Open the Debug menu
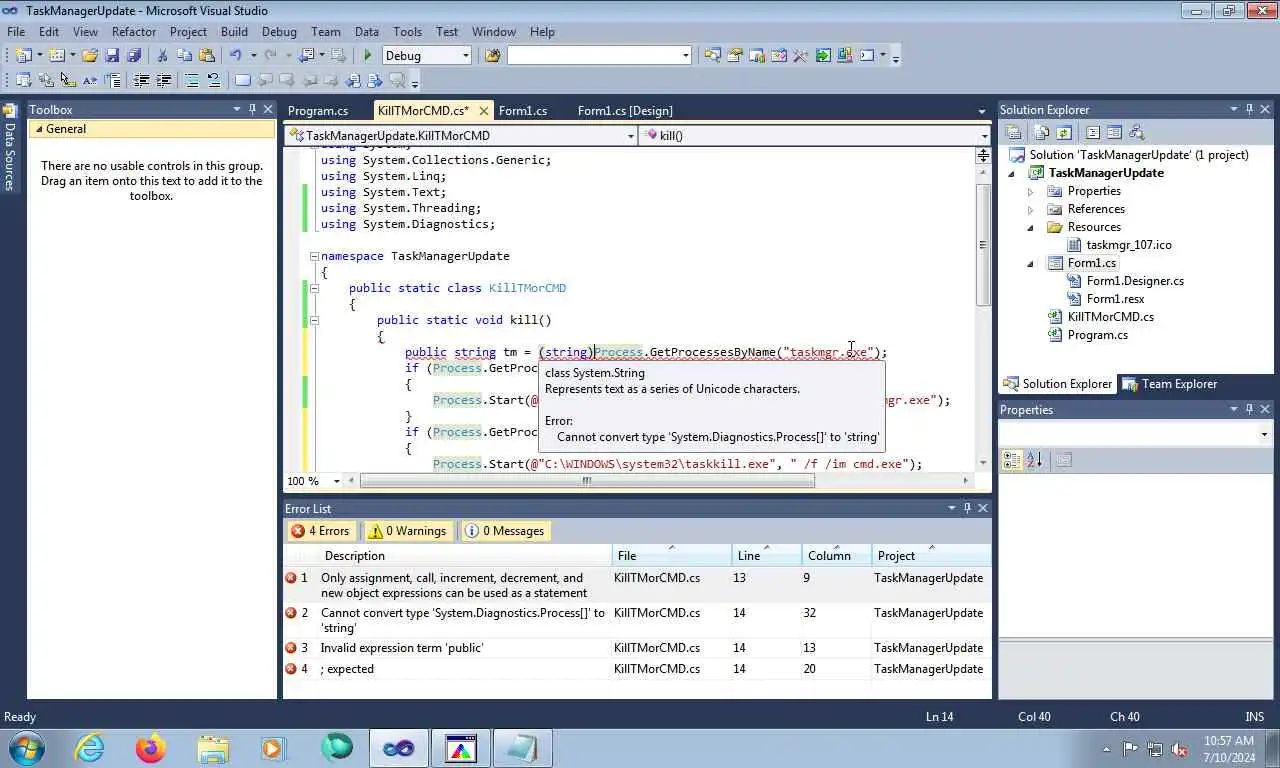 [279, 32]
